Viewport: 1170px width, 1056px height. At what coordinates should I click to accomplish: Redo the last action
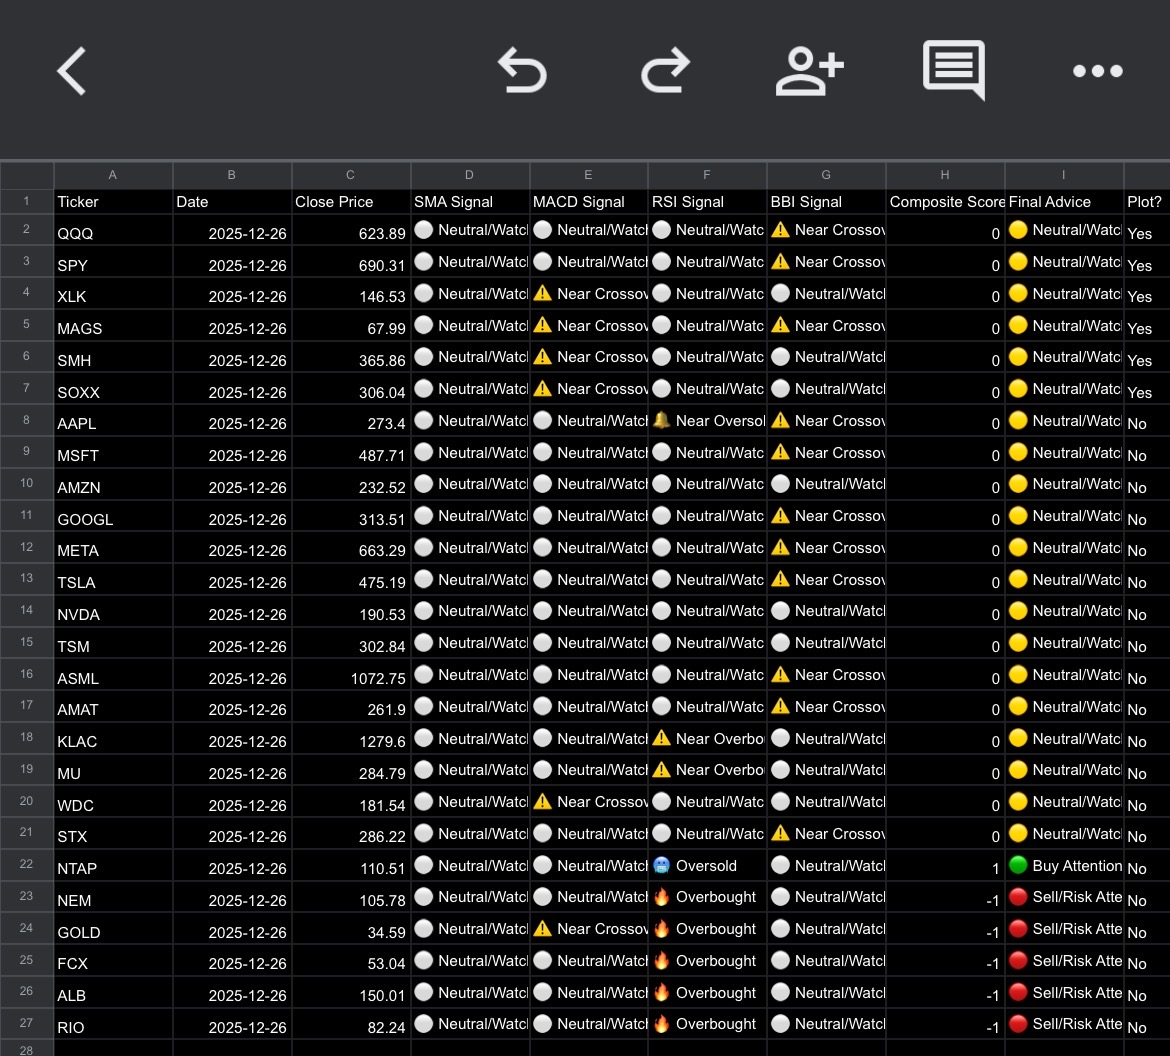(x=666, y=71)
